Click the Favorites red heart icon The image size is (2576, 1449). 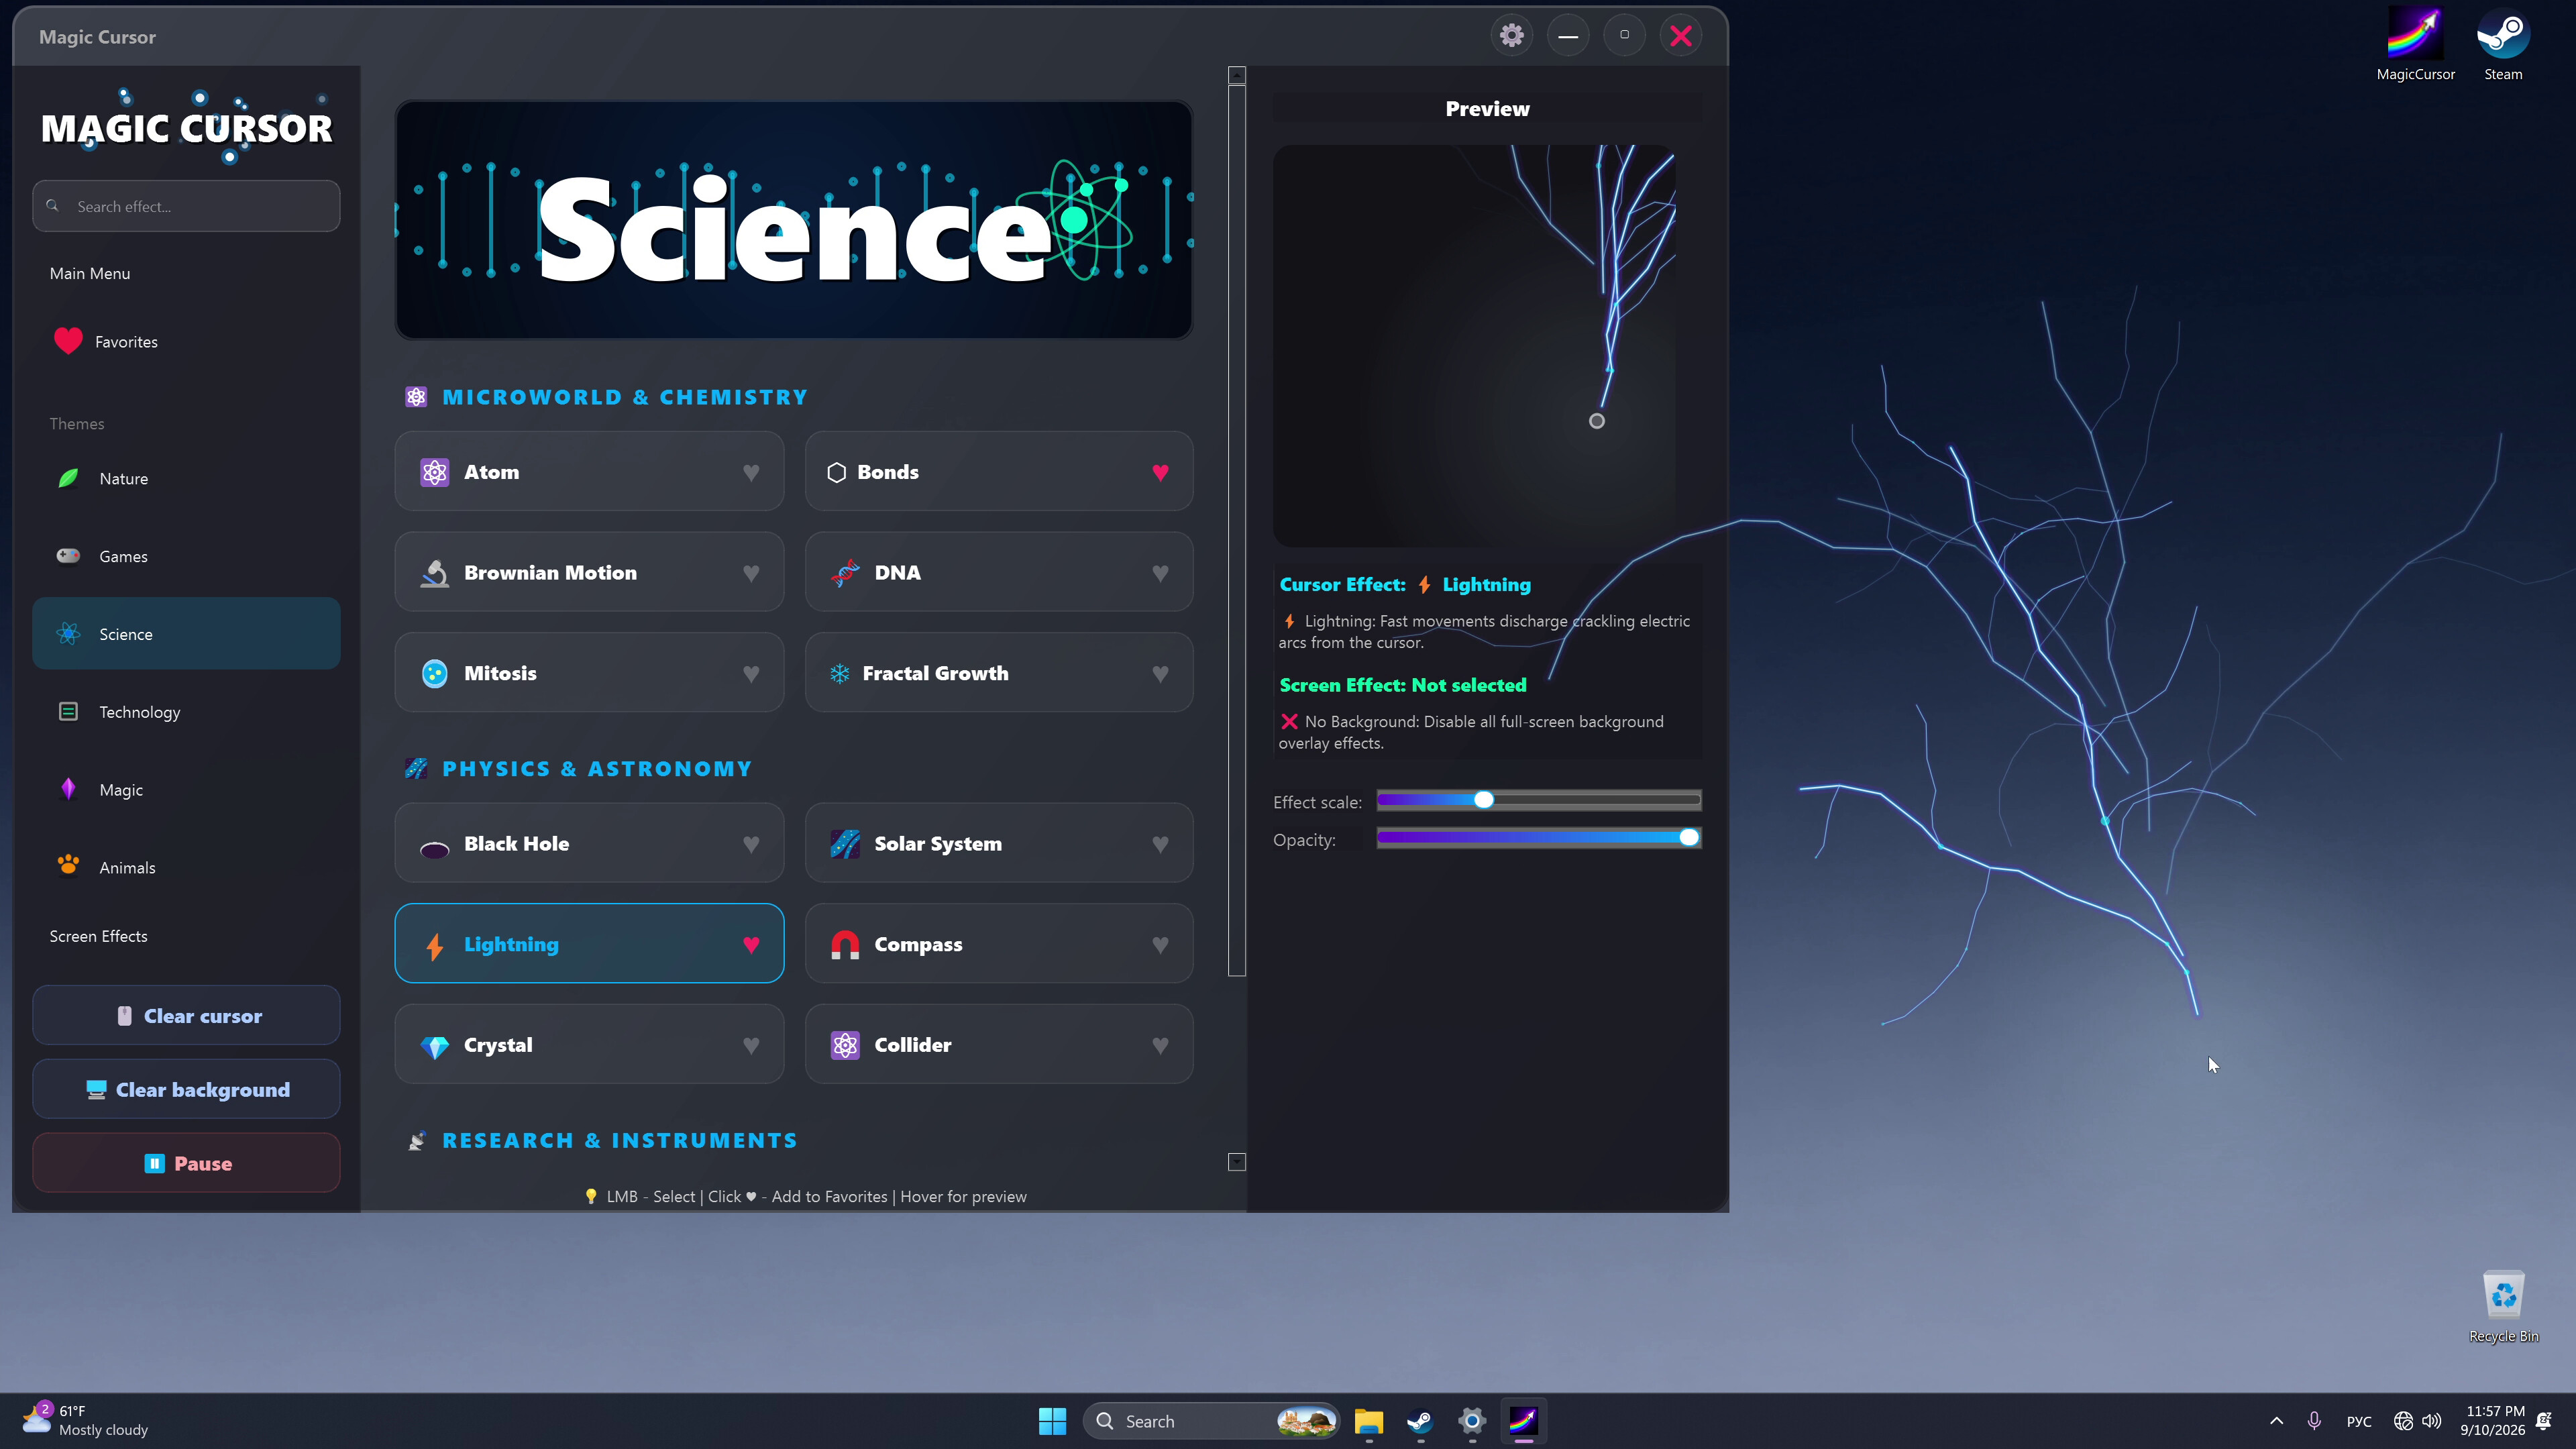click(x=68, y=341)
